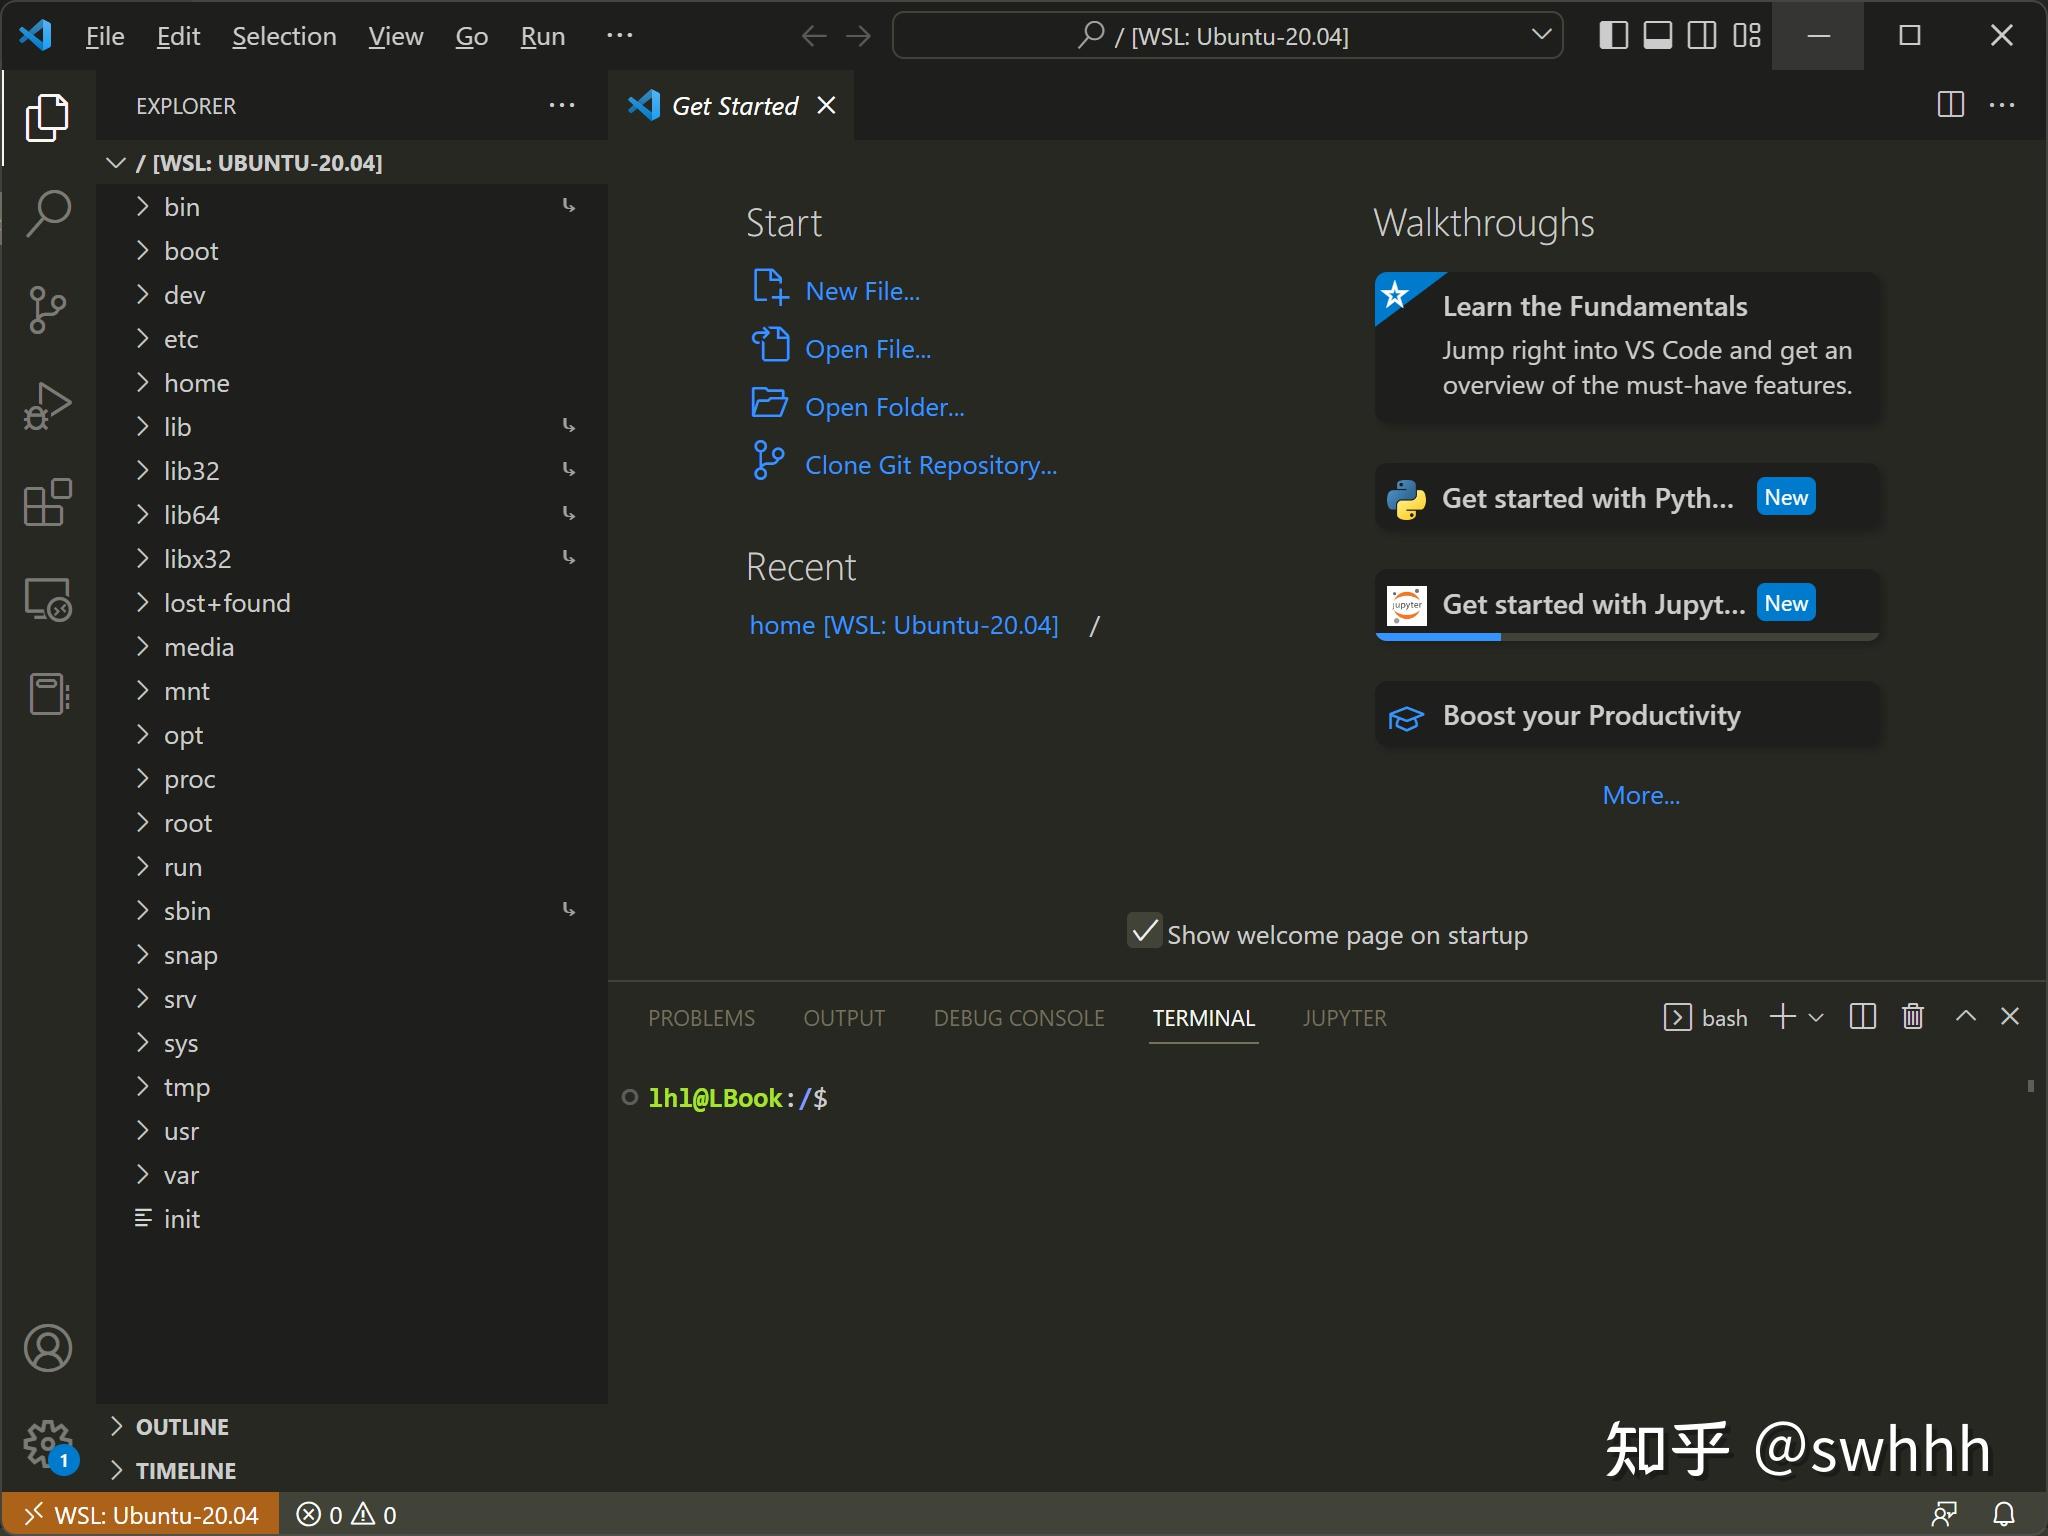This screenshot has height=1536, width=2048.
Task: Go forward with the right arrow
Action: (858, 36)
